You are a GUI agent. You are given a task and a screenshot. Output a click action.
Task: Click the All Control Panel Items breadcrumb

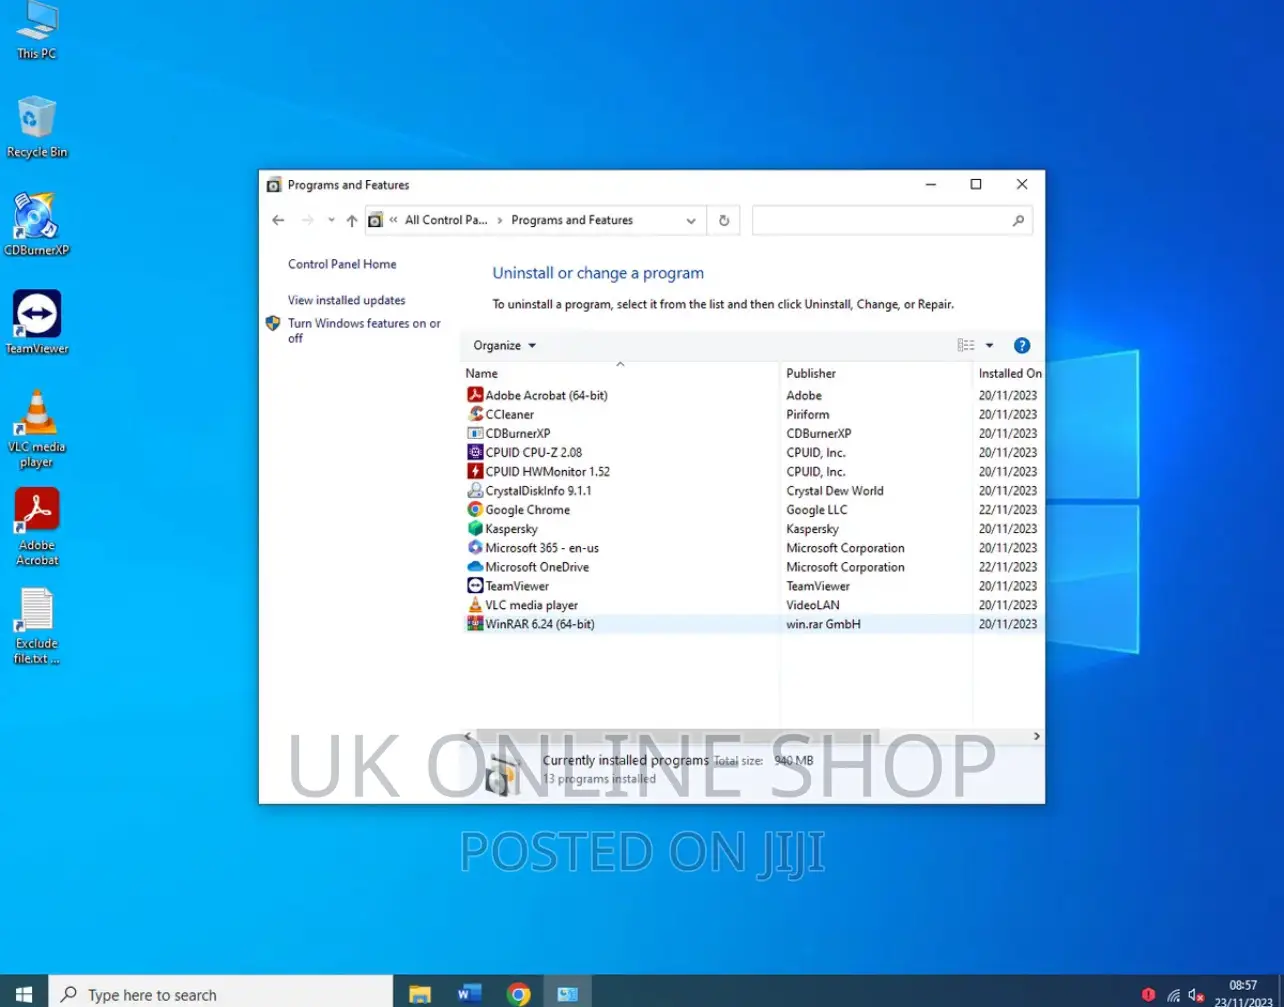click(446, 220)
